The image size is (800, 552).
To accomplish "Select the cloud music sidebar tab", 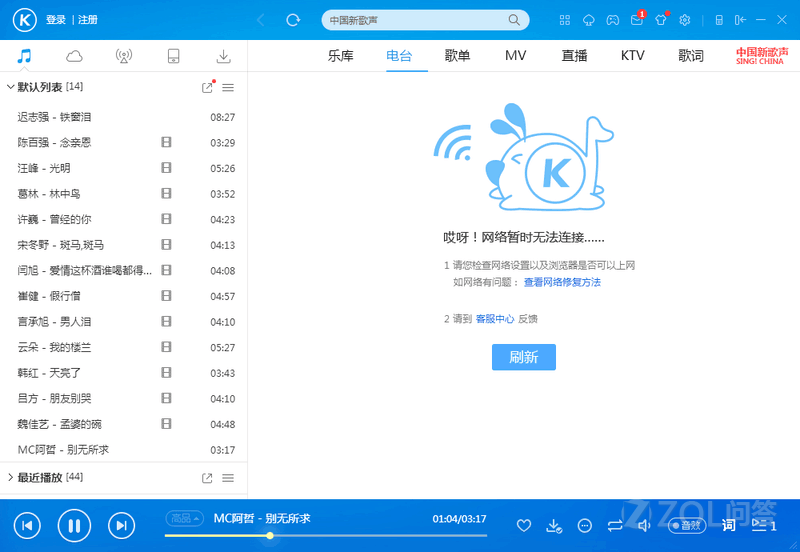I will click(x=74, y=56).
